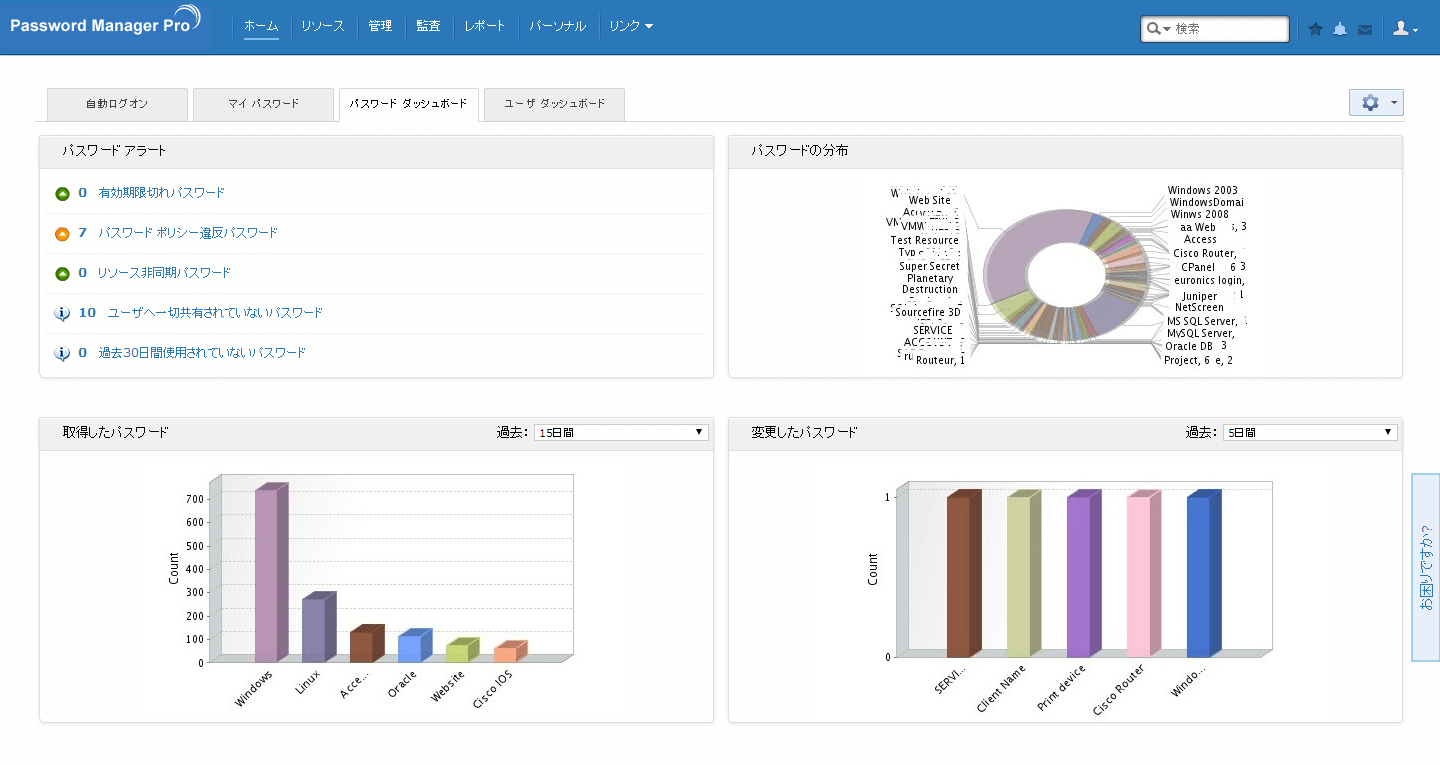The width and height of the screenshot is (1440, 765).
Task: Click the count 10 for unshared passwords
Action: coord(87,313)
